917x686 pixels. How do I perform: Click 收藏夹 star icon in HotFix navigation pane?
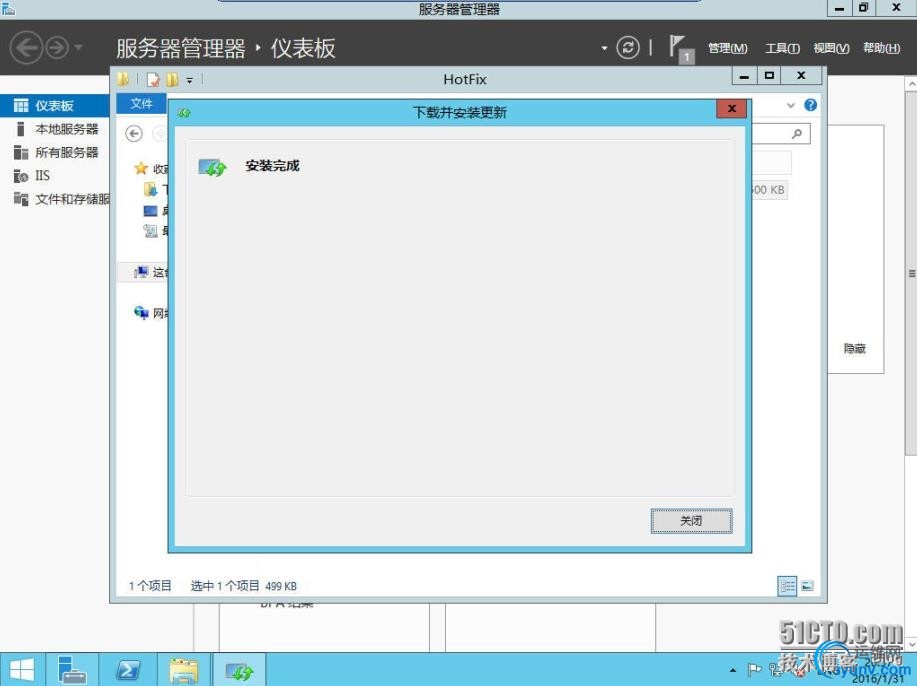pos(141,168)
